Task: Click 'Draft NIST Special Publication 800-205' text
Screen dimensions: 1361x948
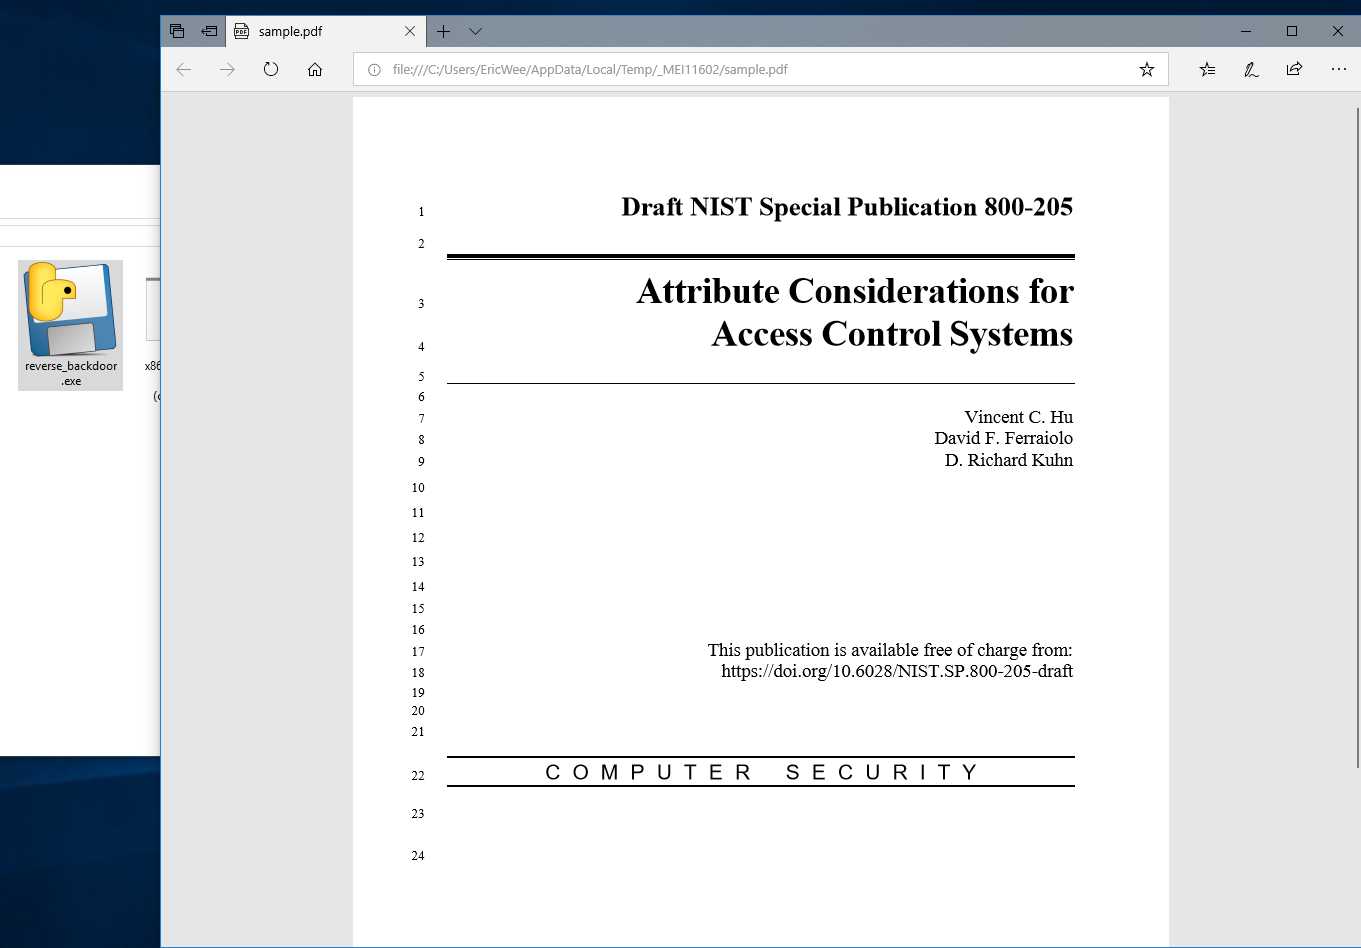Action: pyautogui.click(x=847, y=207)
